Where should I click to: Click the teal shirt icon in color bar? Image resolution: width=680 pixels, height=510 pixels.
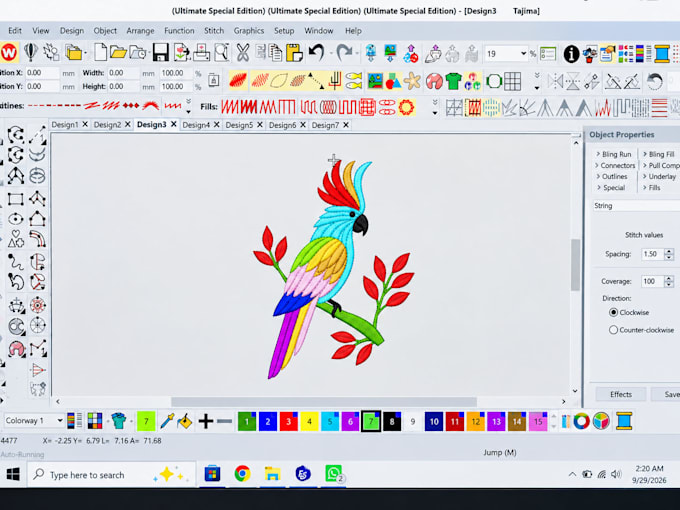coord(118,421)
